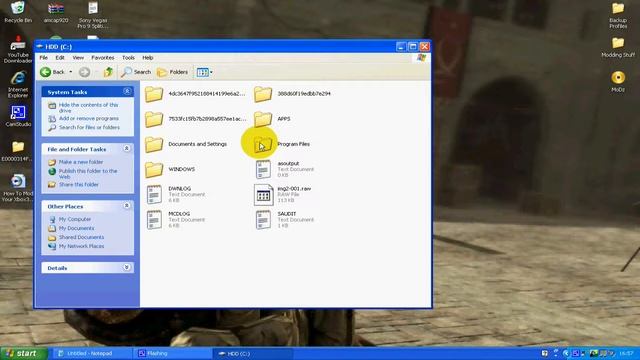Collapse the File and Folder Tasks panel
The width and height of the screenshot is (640, 360).
127,149
